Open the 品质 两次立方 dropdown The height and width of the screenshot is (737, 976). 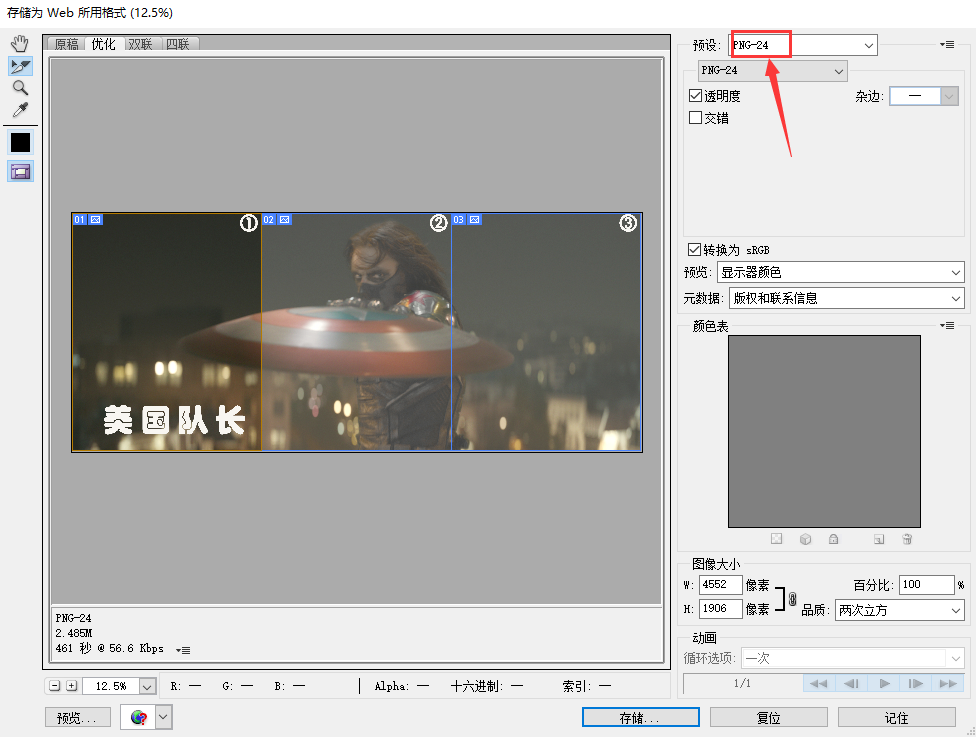(899, 610)
